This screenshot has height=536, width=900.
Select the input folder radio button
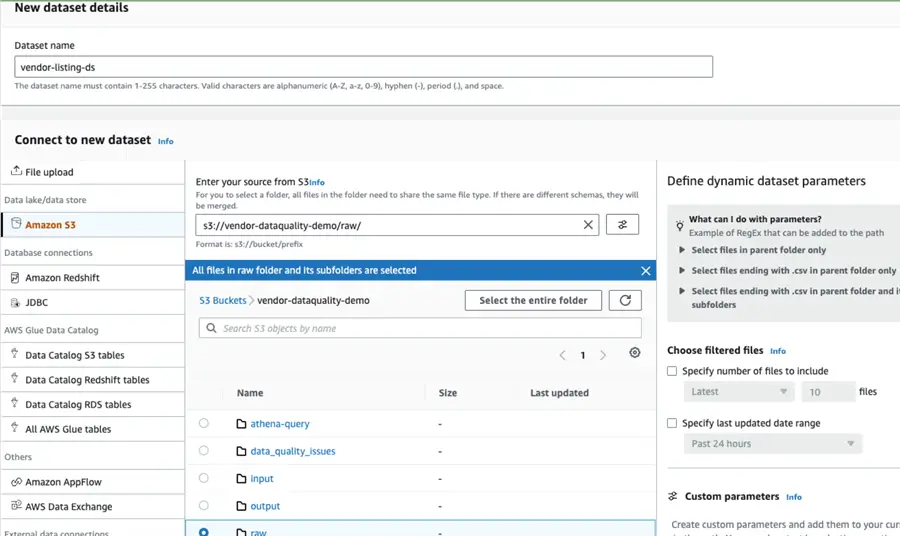(204, 478)
